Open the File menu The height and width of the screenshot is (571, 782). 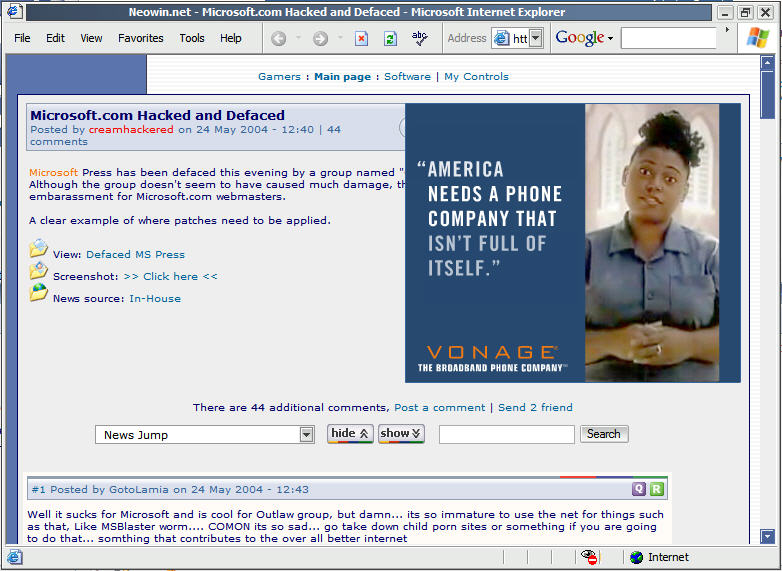[22, 38]
